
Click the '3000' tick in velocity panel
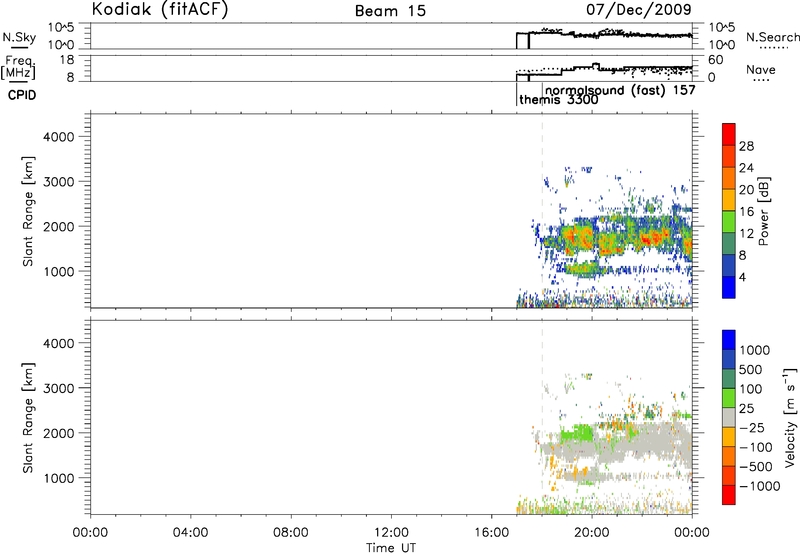pos(58,388)
